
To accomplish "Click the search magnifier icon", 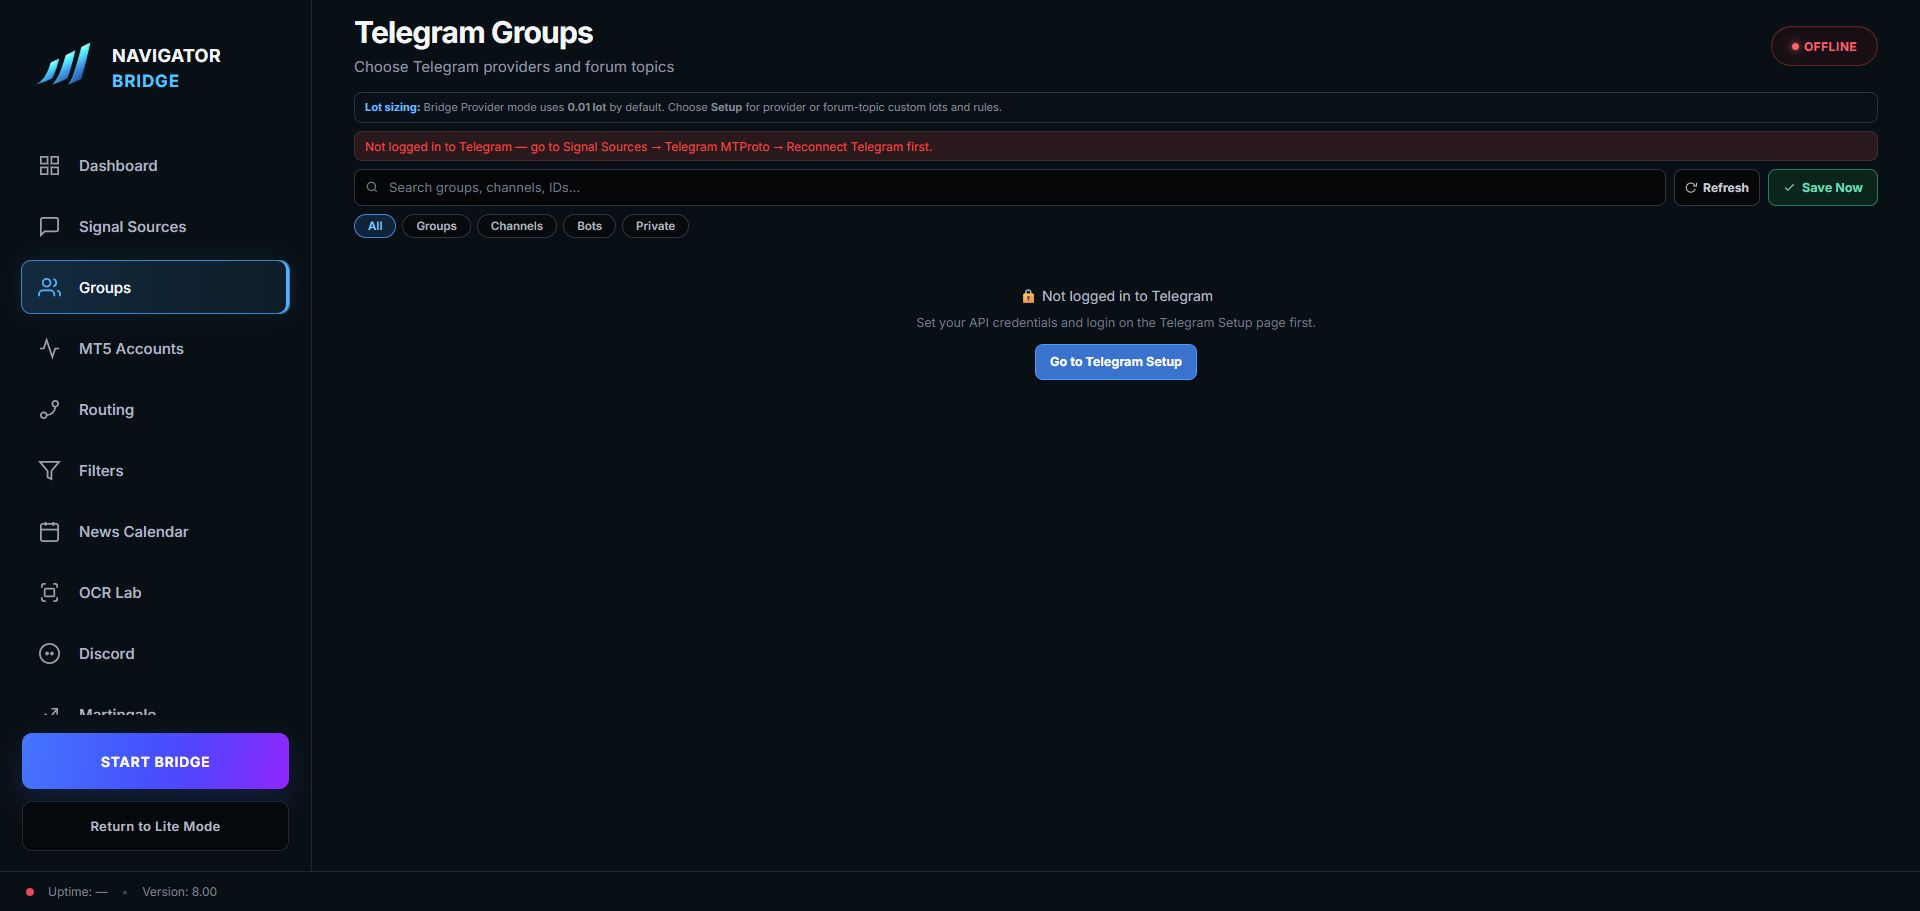I will [372, 188].
